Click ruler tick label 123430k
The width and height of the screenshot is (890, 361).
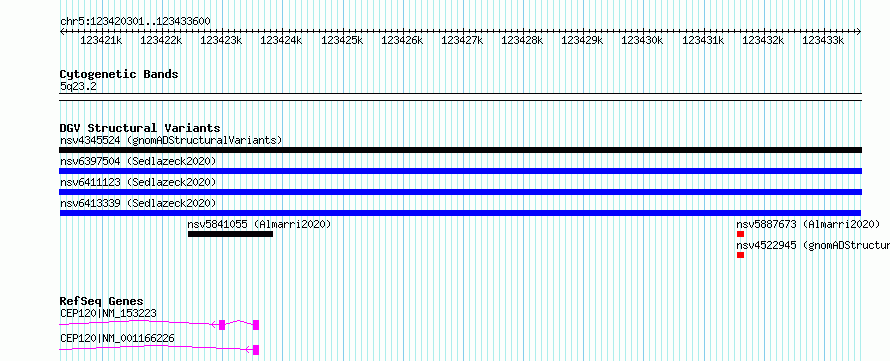coord(642,40)
